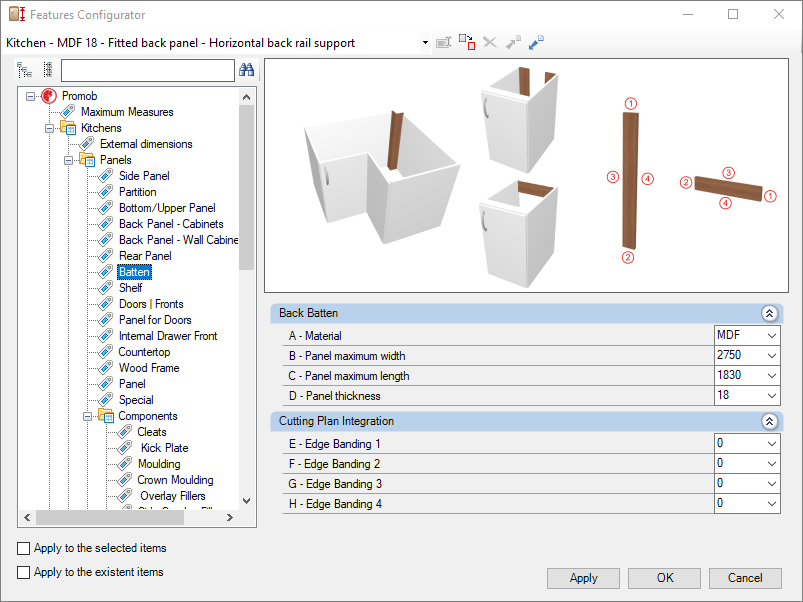Click the grey export arrow toolbar icon
The image size is (803, 602).
(513, 42)
